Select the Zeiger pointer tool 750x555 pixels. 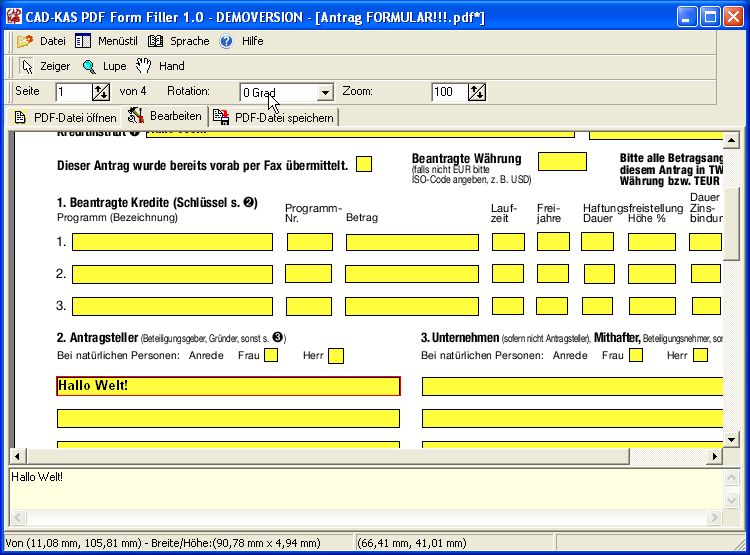(x=27, y=66)
